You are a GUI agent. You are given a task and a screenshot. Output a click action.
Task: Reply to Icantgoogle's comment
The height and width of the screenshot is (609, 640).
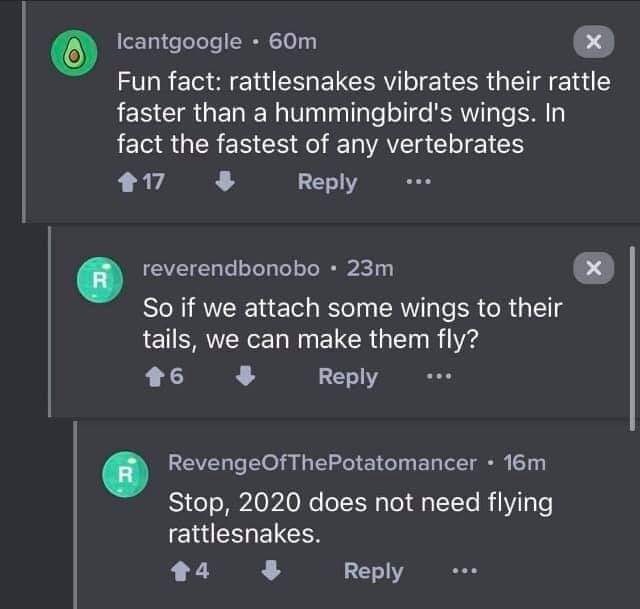pyautogui.click(x=327, y=182)
